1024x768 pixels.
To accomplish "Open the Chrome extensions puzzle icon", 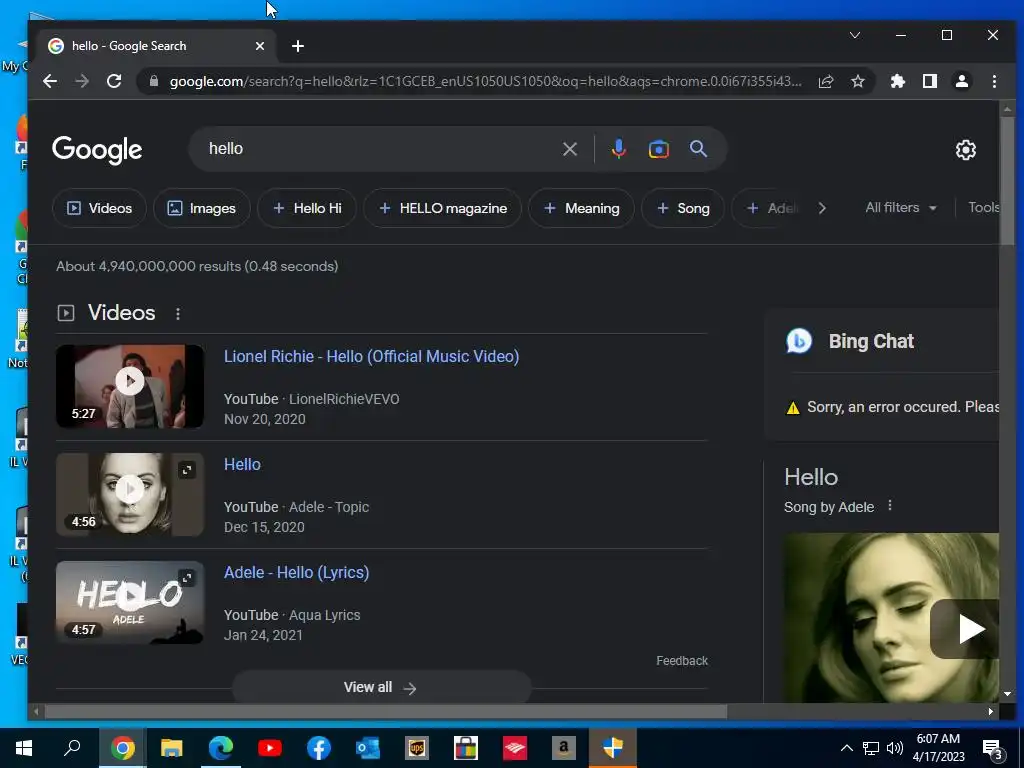I will [898, 81].
